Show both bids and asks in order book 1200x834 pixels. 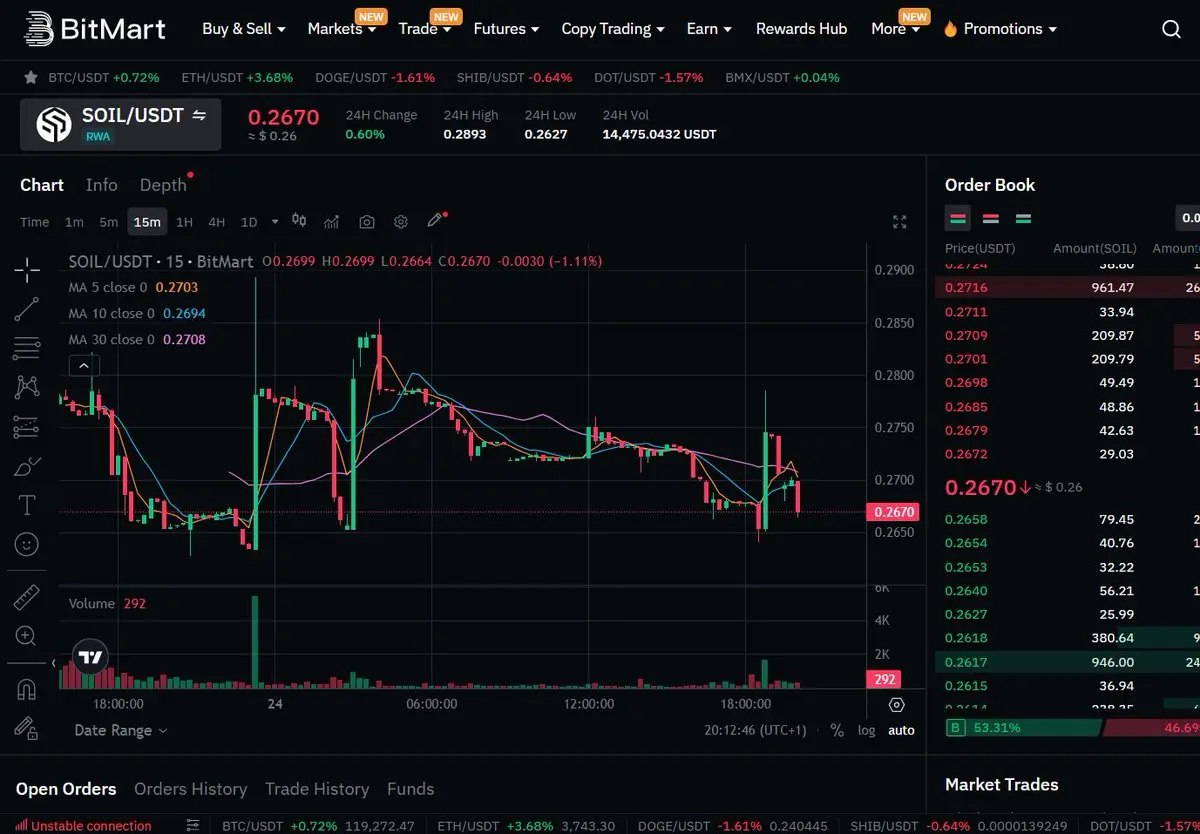tap(958, 218)
